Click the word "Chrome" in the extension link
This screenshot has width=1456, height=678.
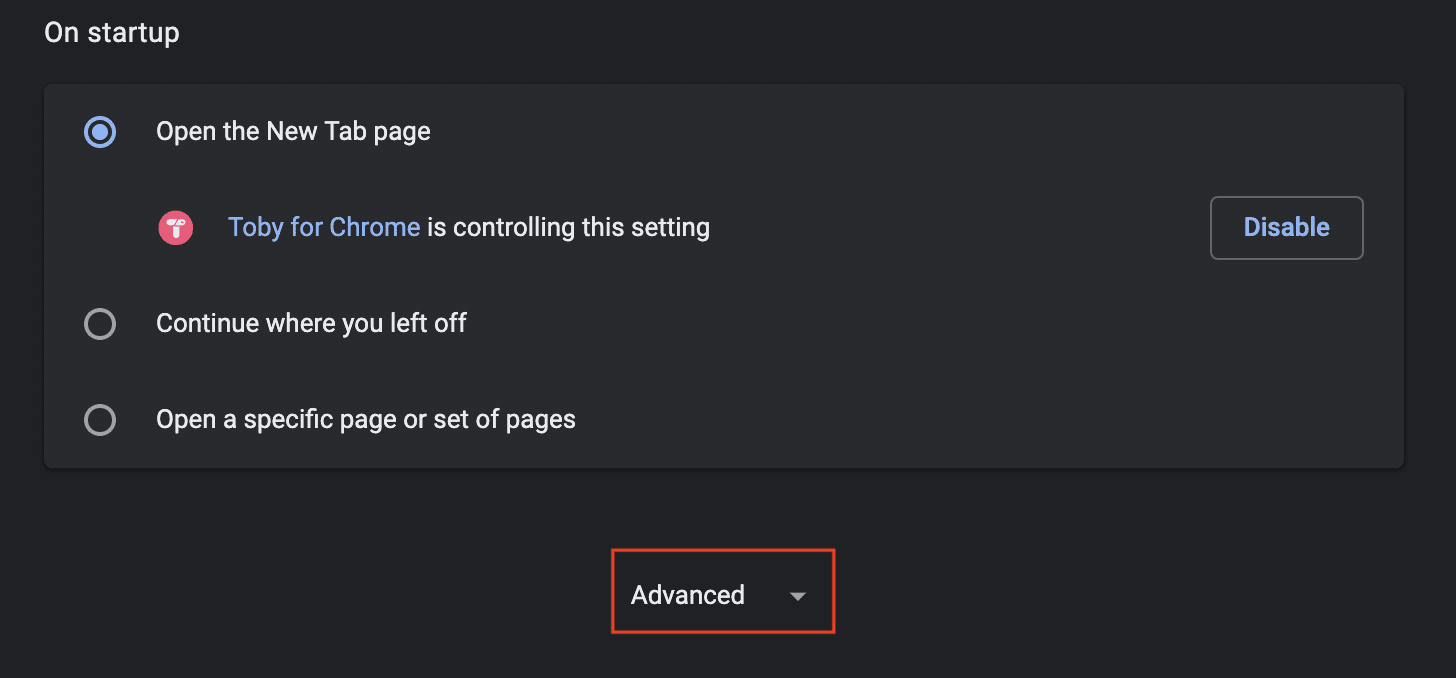[374, 228]
